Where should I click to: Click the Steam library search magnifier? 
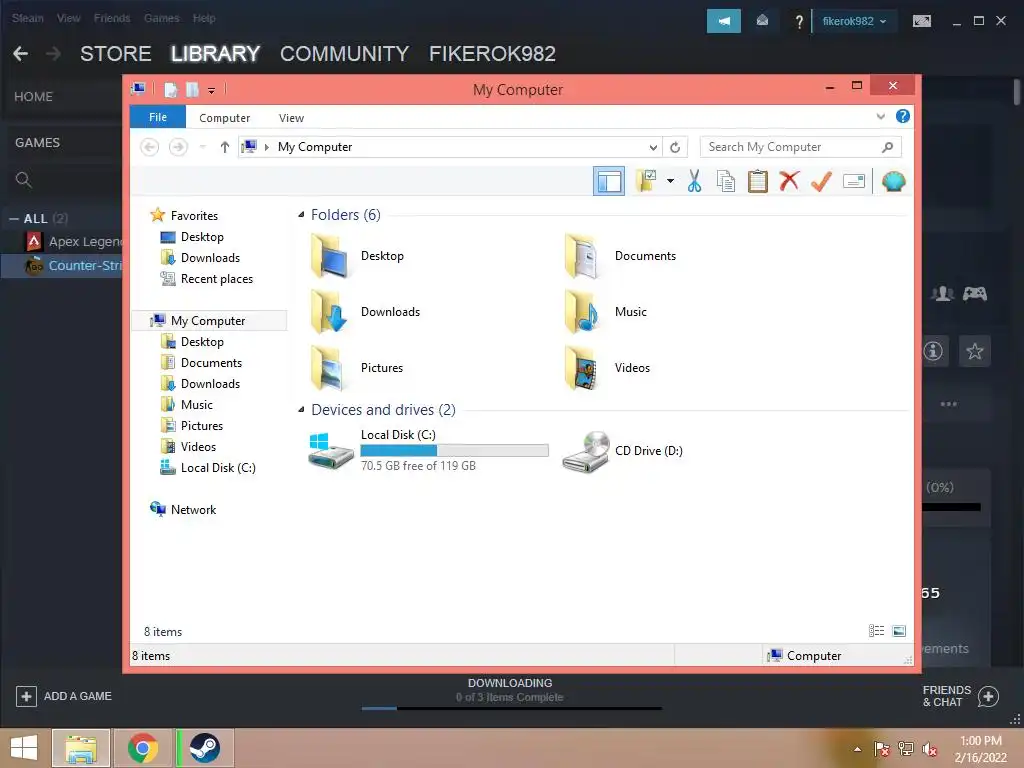coord(24,180)
